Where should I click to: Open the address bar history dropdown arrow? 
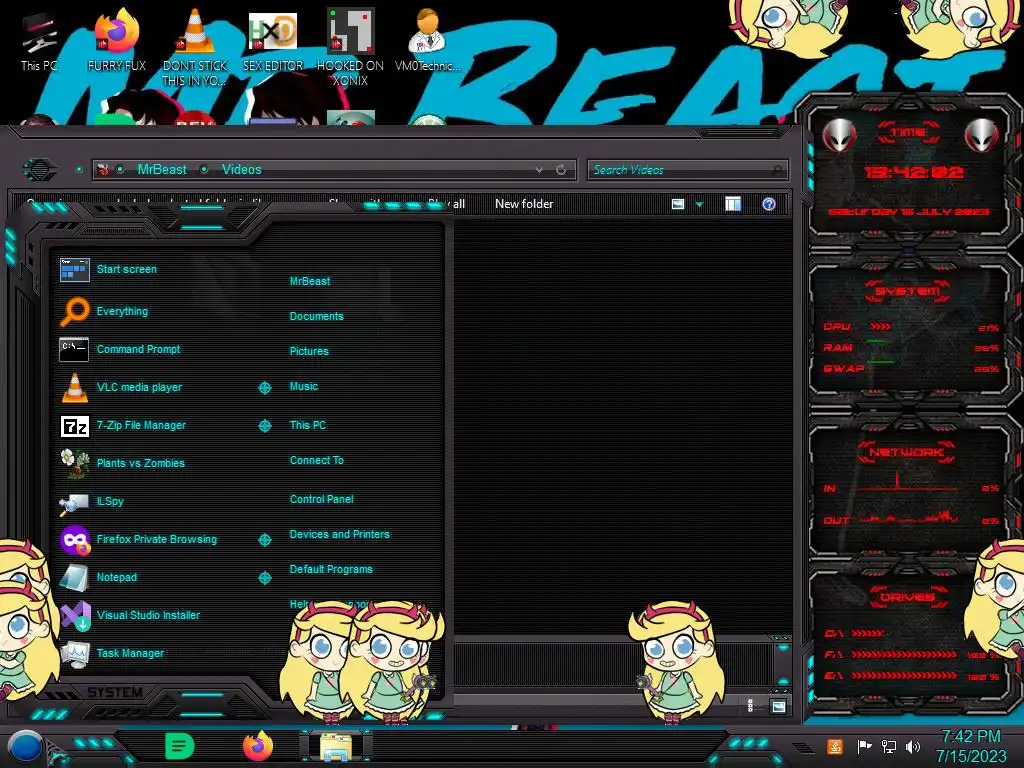pyautogui.click(x=539, y=170)
